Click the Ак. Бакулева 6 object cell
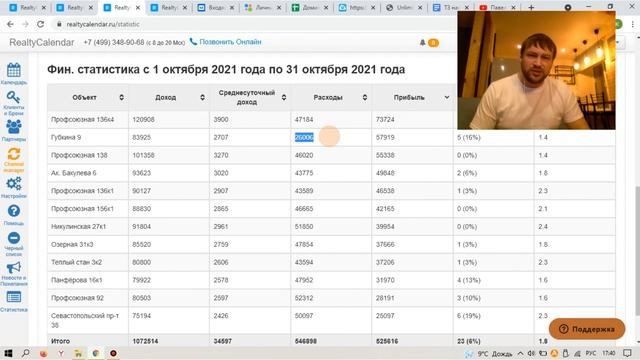 tap(88, 173)
